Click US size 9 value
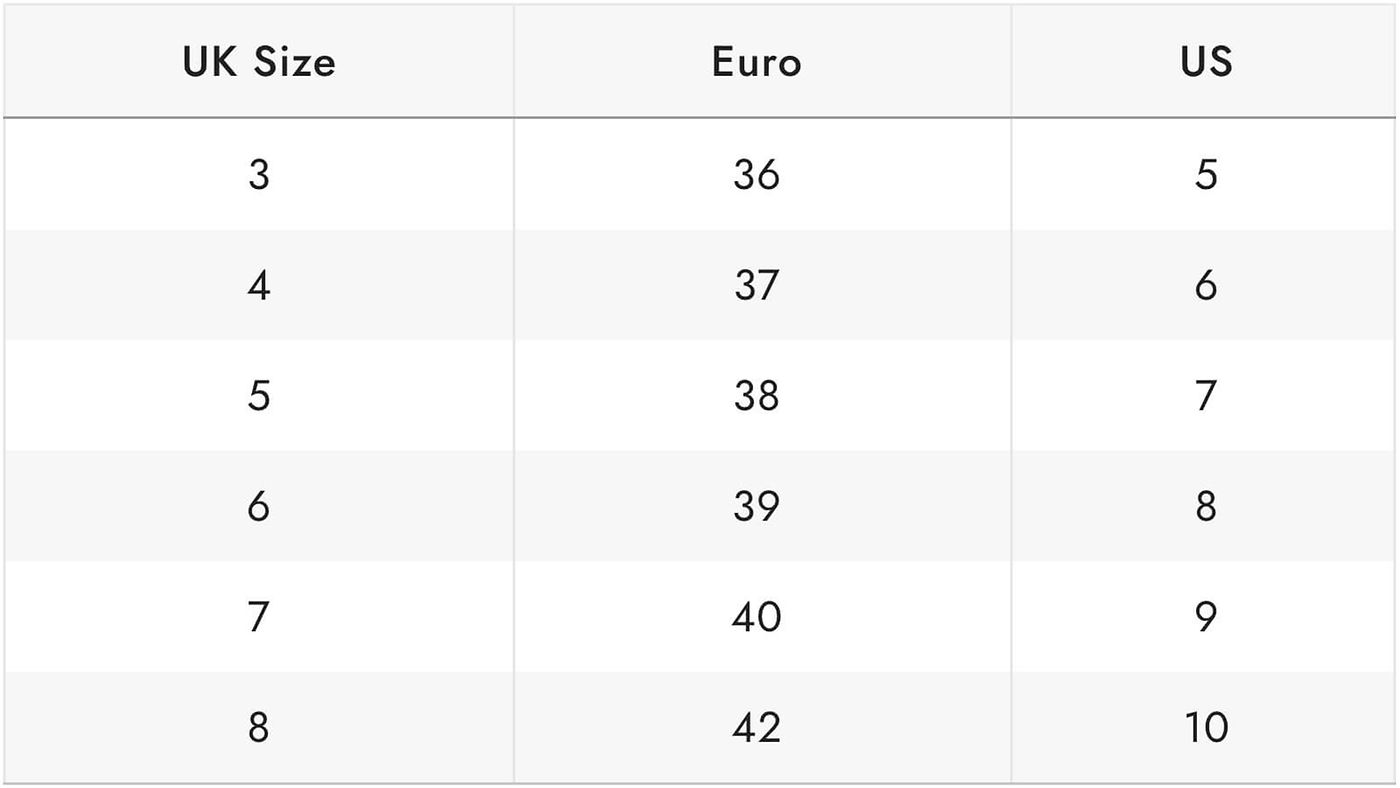 point(1206,617)
